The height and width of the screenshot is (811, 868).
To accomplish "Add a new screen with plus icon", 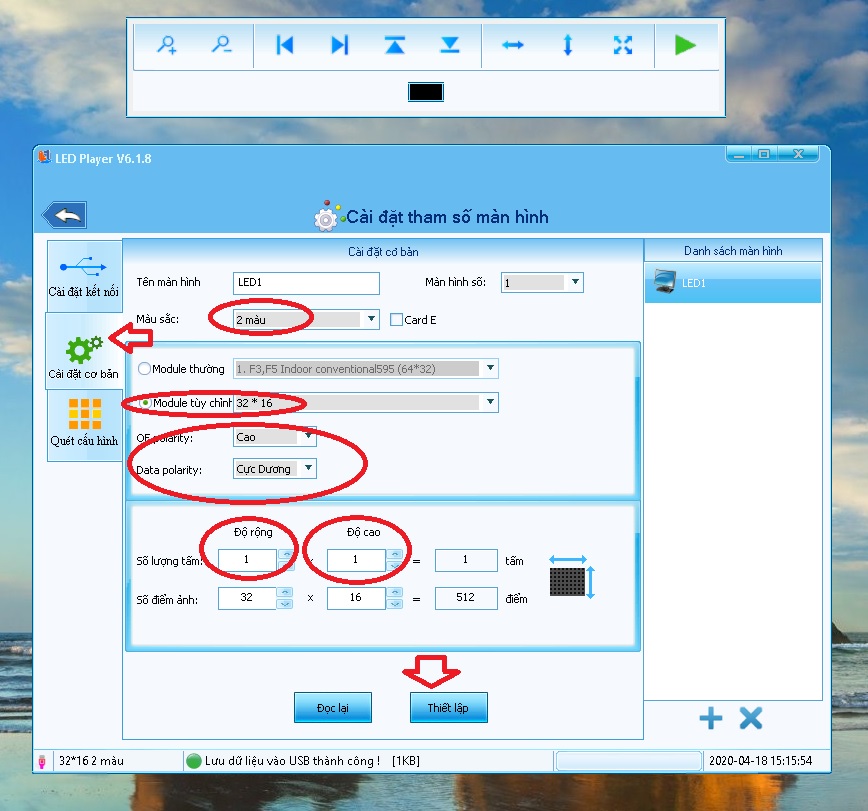I will [711, 719].
